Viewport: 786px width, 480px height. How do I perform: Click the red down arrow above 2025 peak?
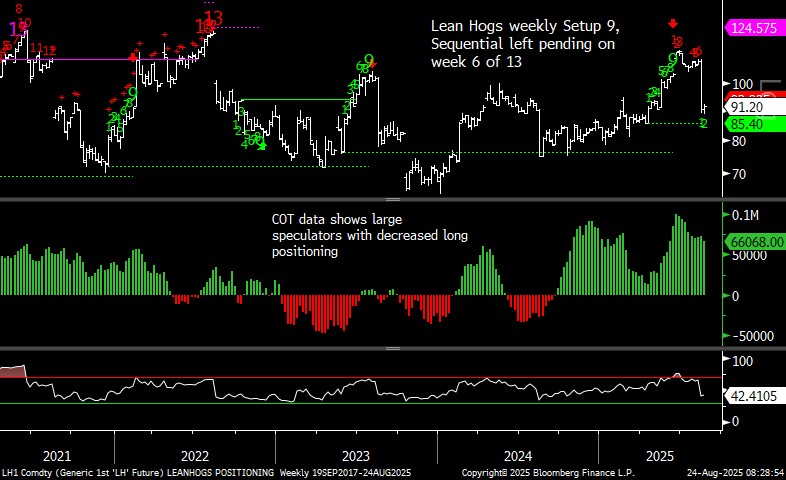(674, 22)
